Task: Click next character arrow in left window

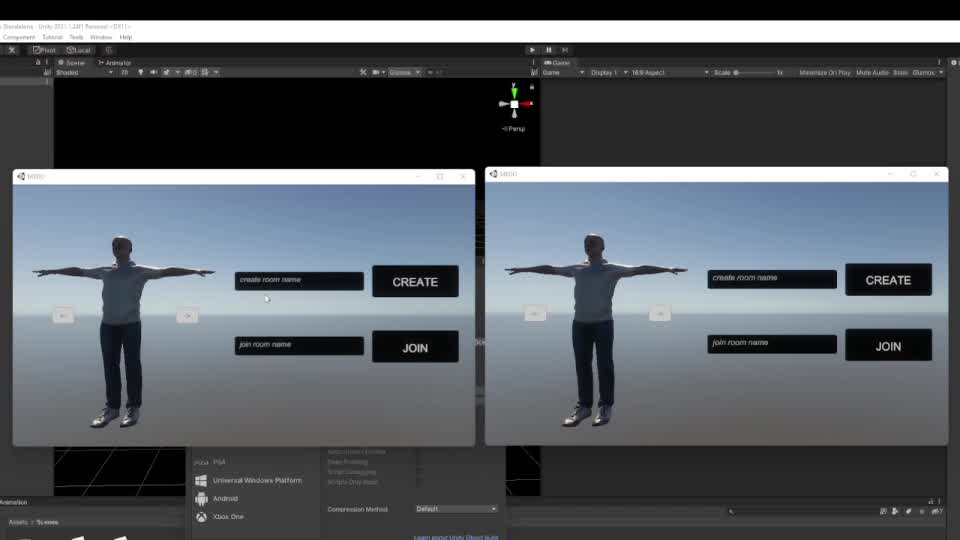Action: click(187, 315)
